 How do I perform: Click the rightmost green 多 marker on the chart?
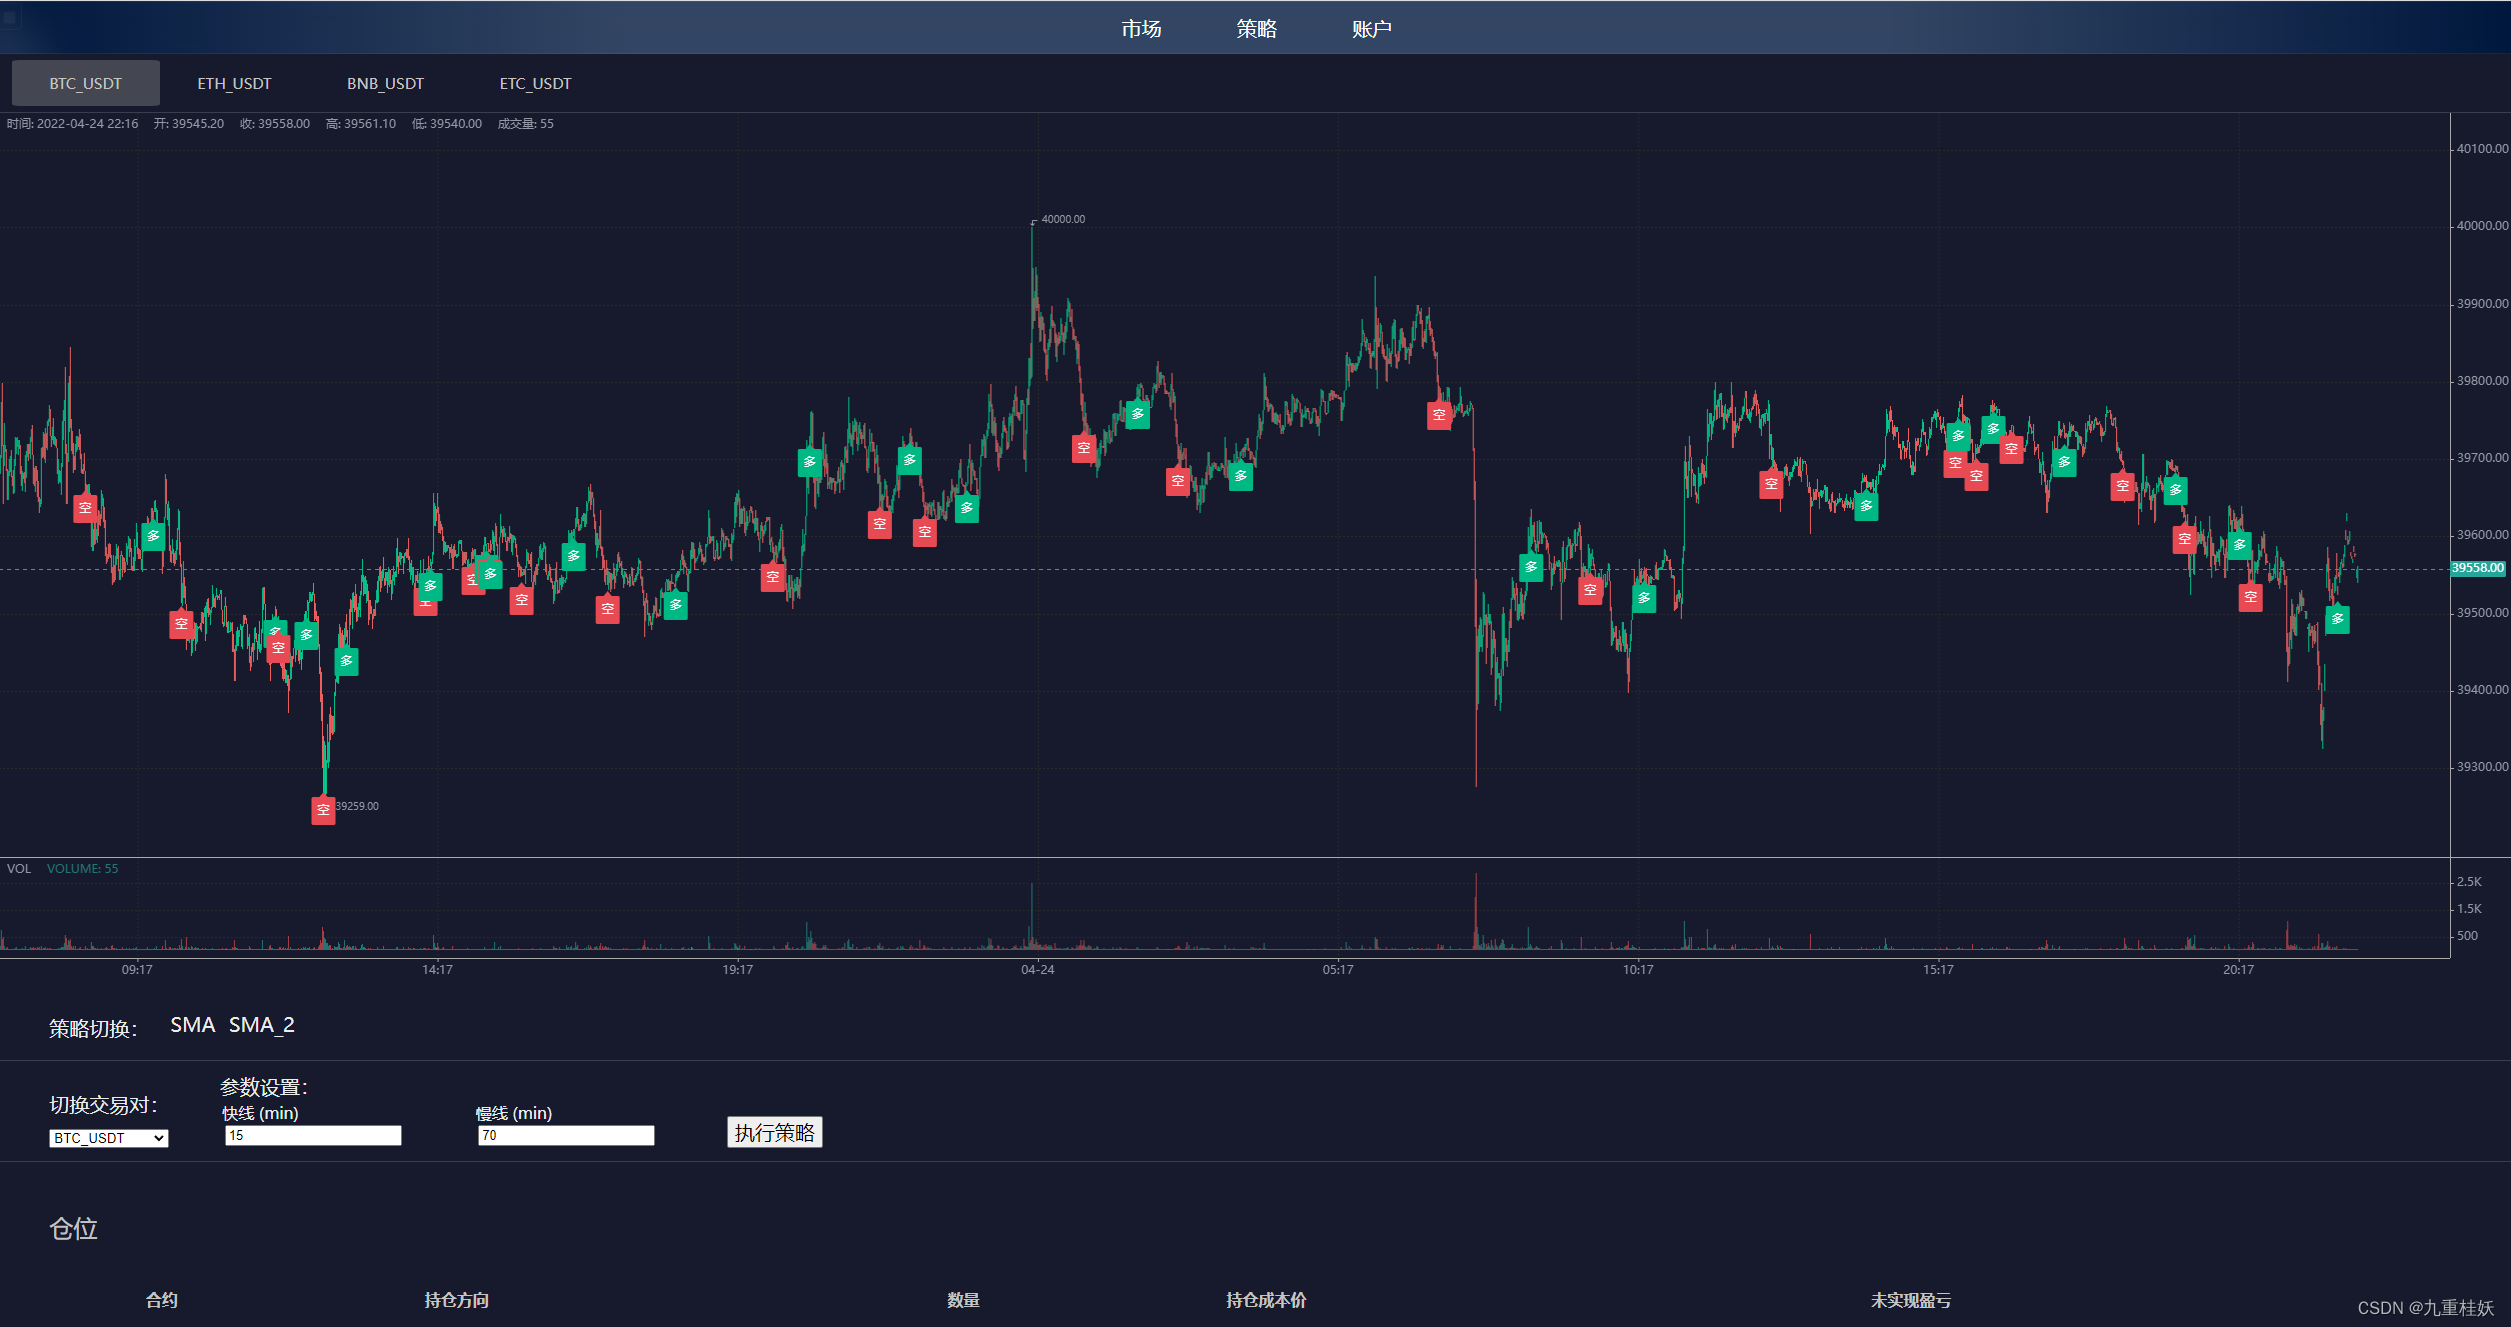[x=2337, y=619]
